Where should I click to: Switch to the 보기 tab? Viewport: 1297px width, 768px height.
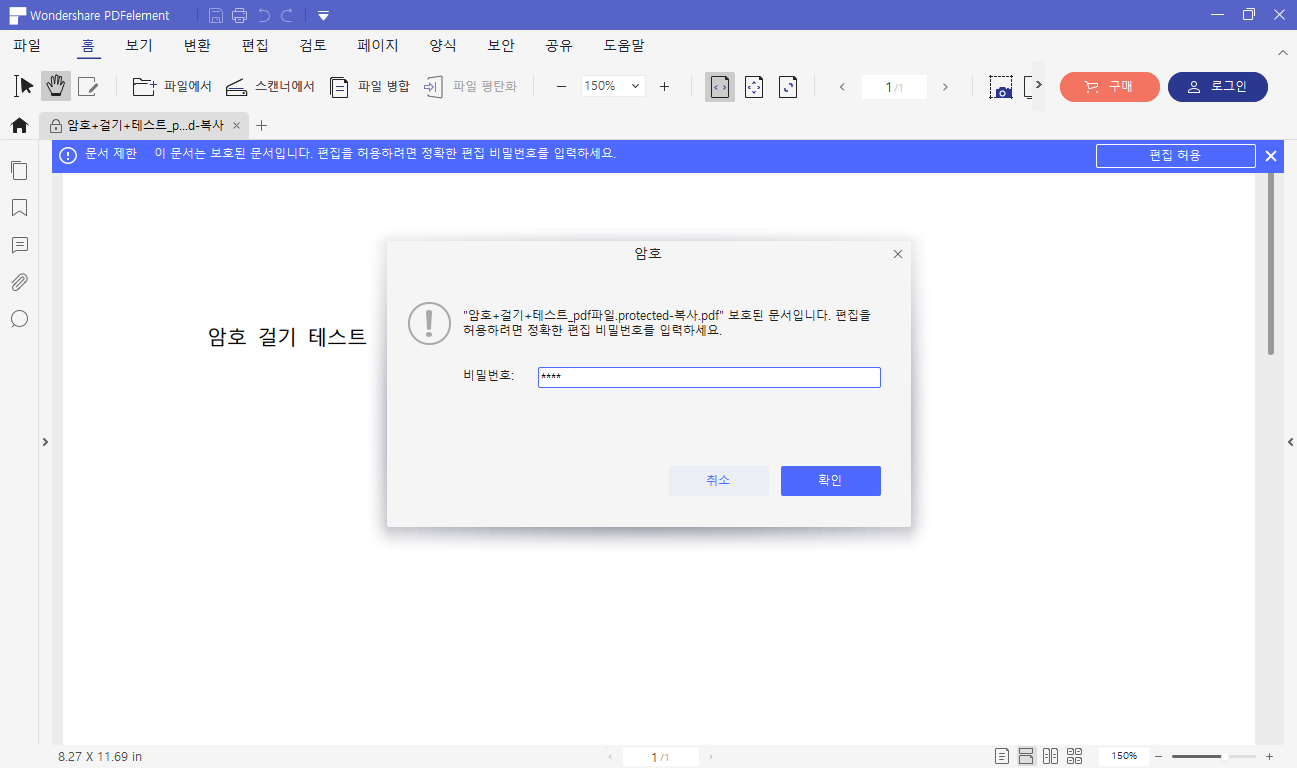click(x=139, y=46)
